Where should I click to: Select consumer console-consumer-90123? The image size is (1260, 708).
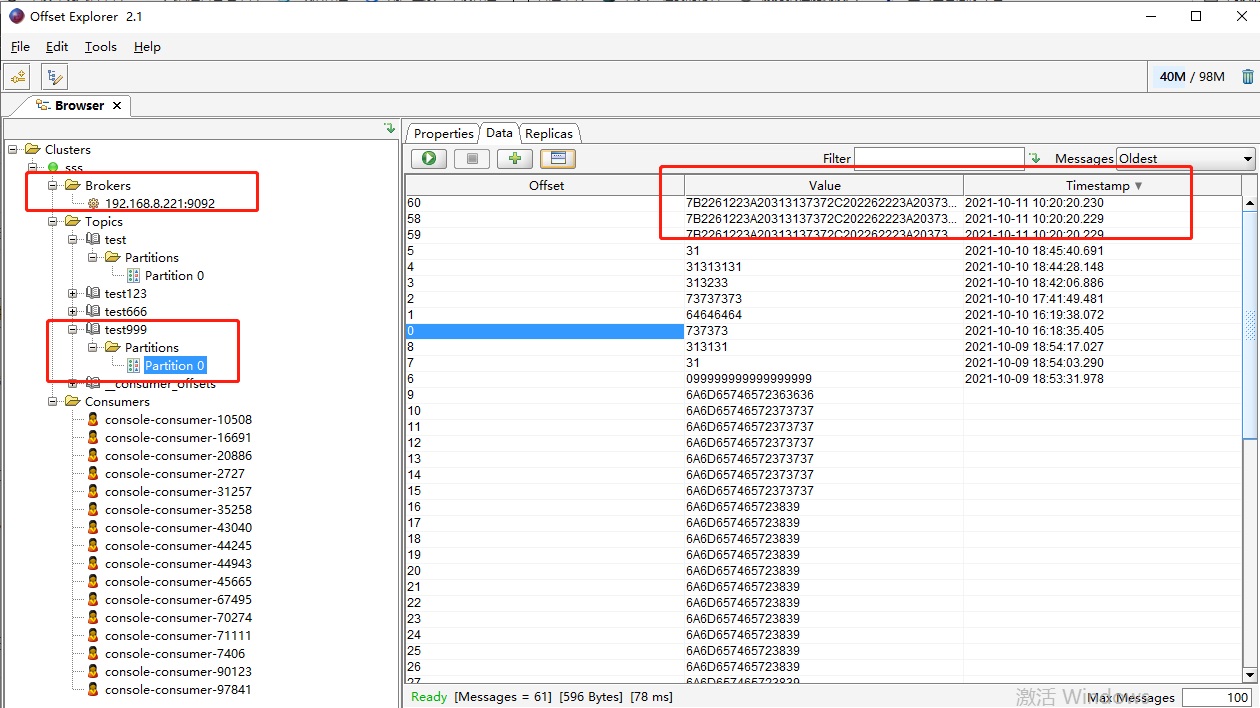click(x=178, y=671)
